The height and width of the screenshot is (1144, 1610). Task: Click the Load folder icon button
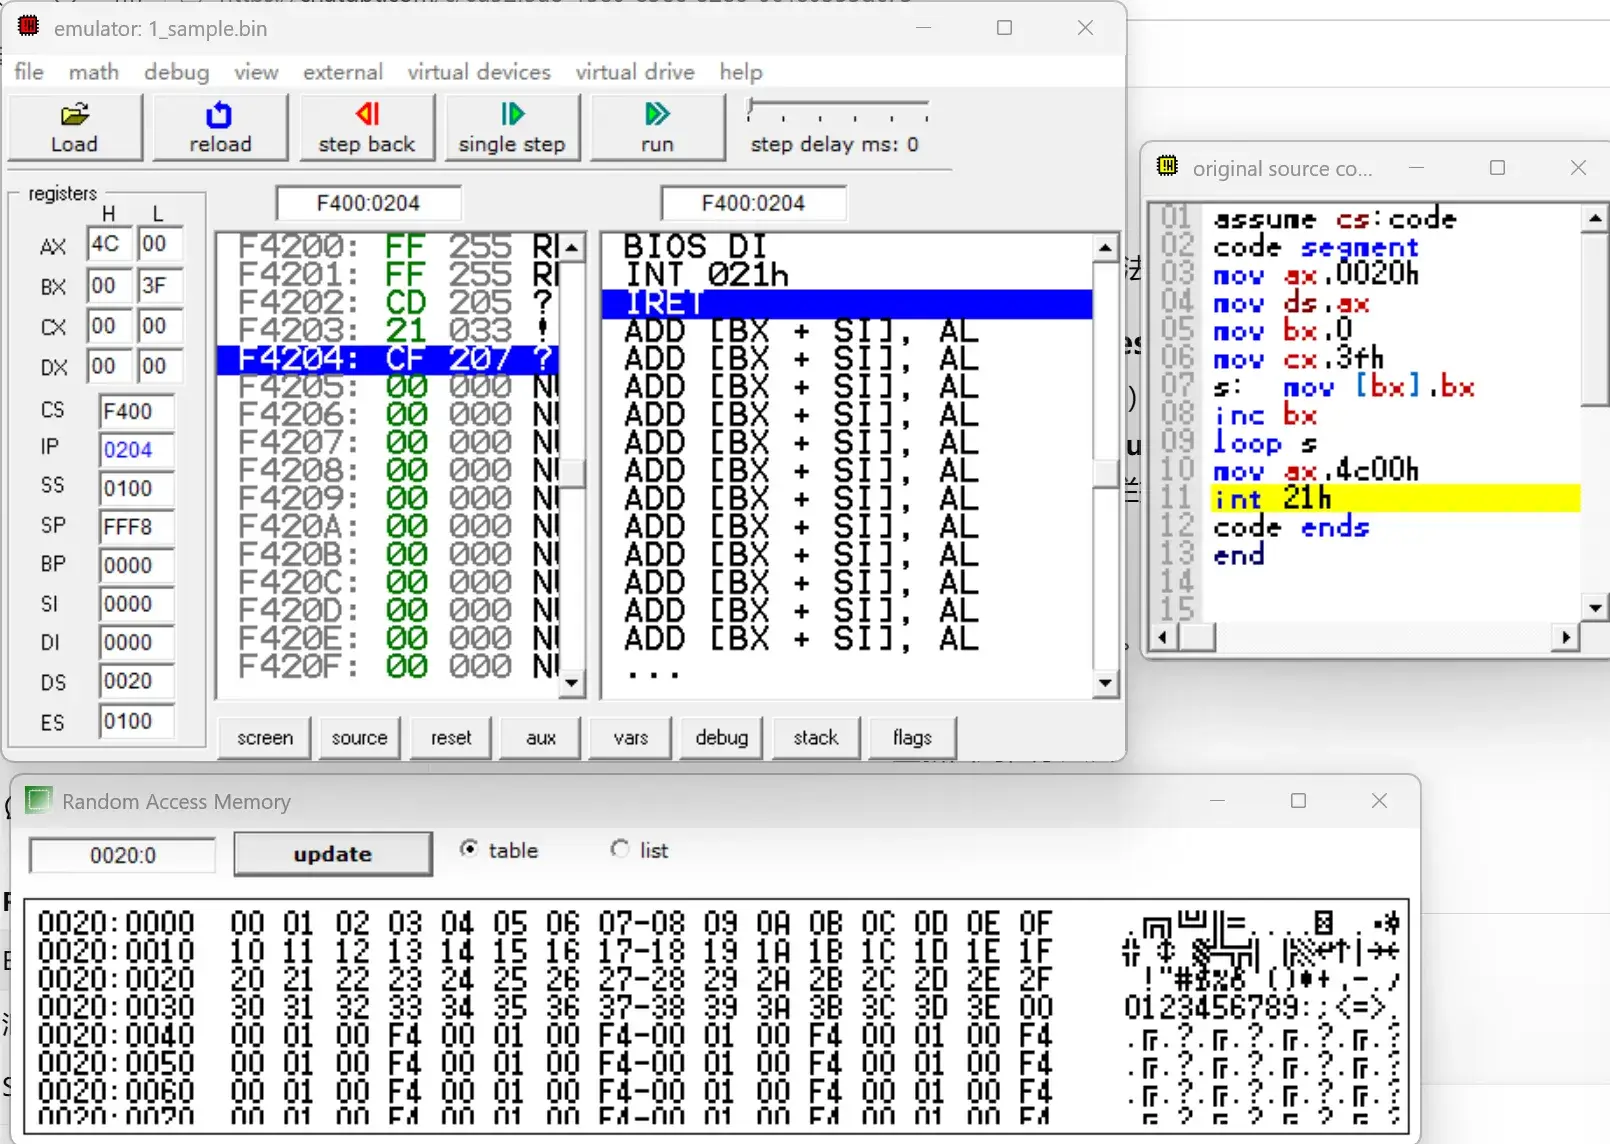tap(75, 127)
